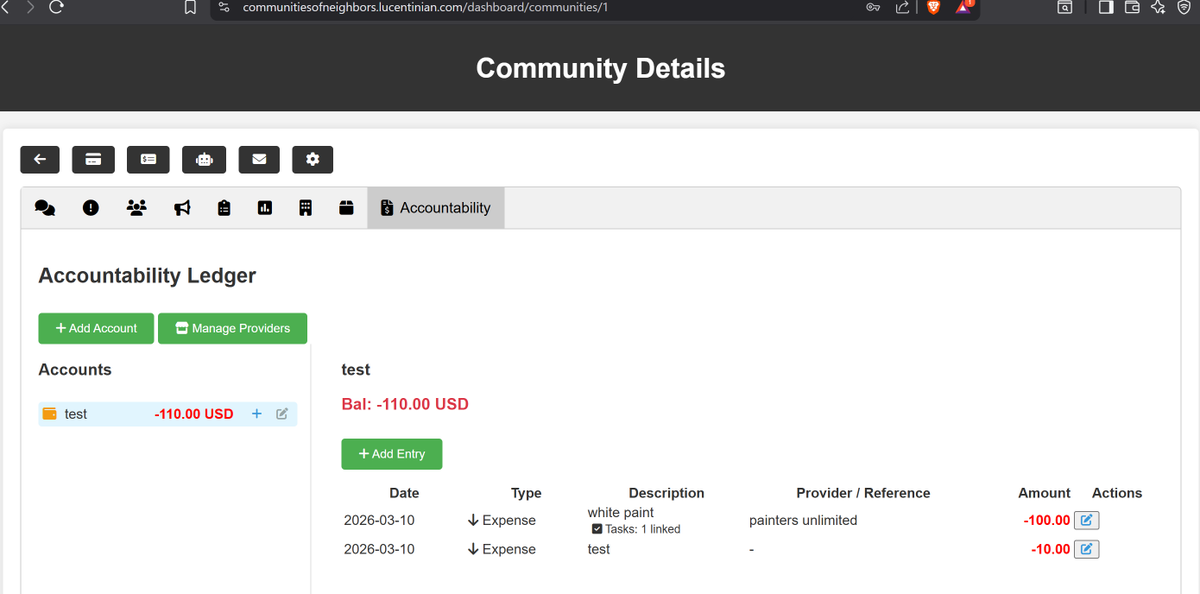Click the tab search icon in browser toolbar
The height and width of the screenshot is (594, 1200).
tap(1065, 7)
